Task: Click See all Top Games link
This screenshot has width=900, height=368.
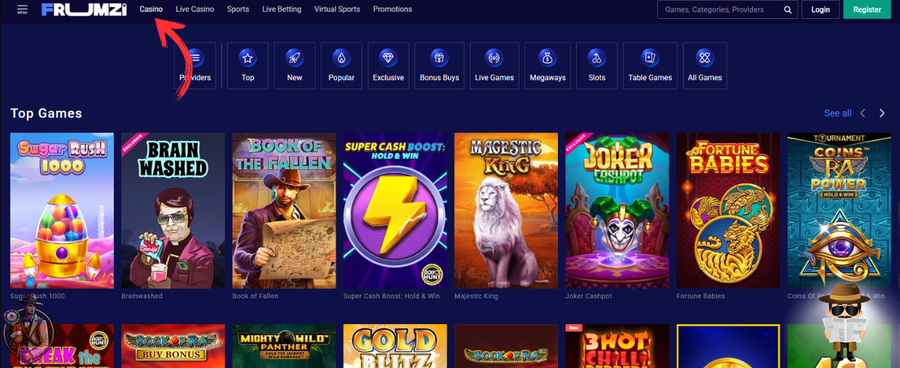Action: 837,113
